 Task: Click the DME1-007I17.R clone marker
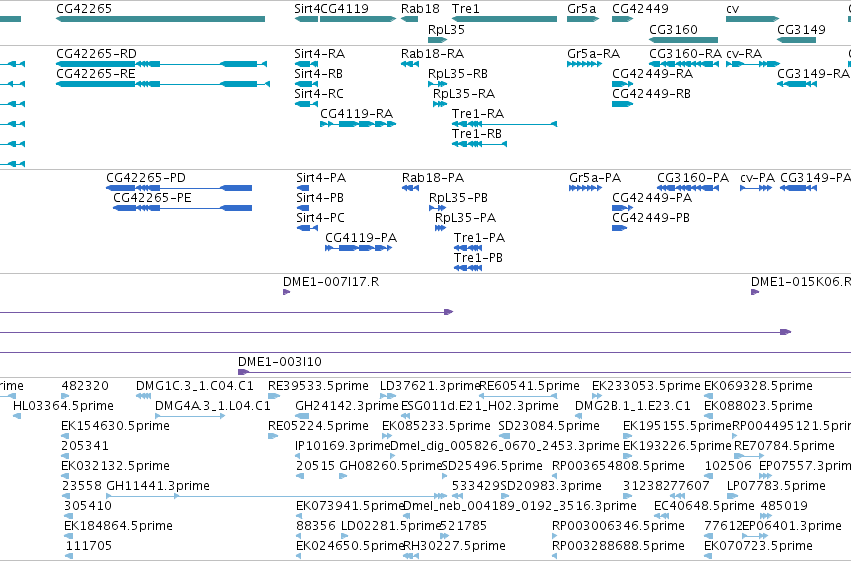coord(287,292)
